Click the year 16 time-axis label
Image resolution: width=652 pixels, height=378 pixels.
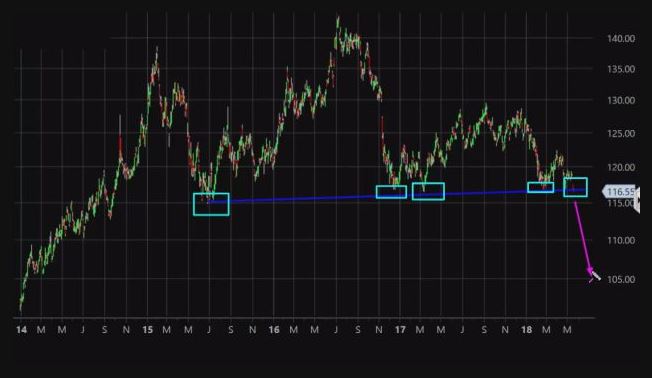tap(274, 330)
